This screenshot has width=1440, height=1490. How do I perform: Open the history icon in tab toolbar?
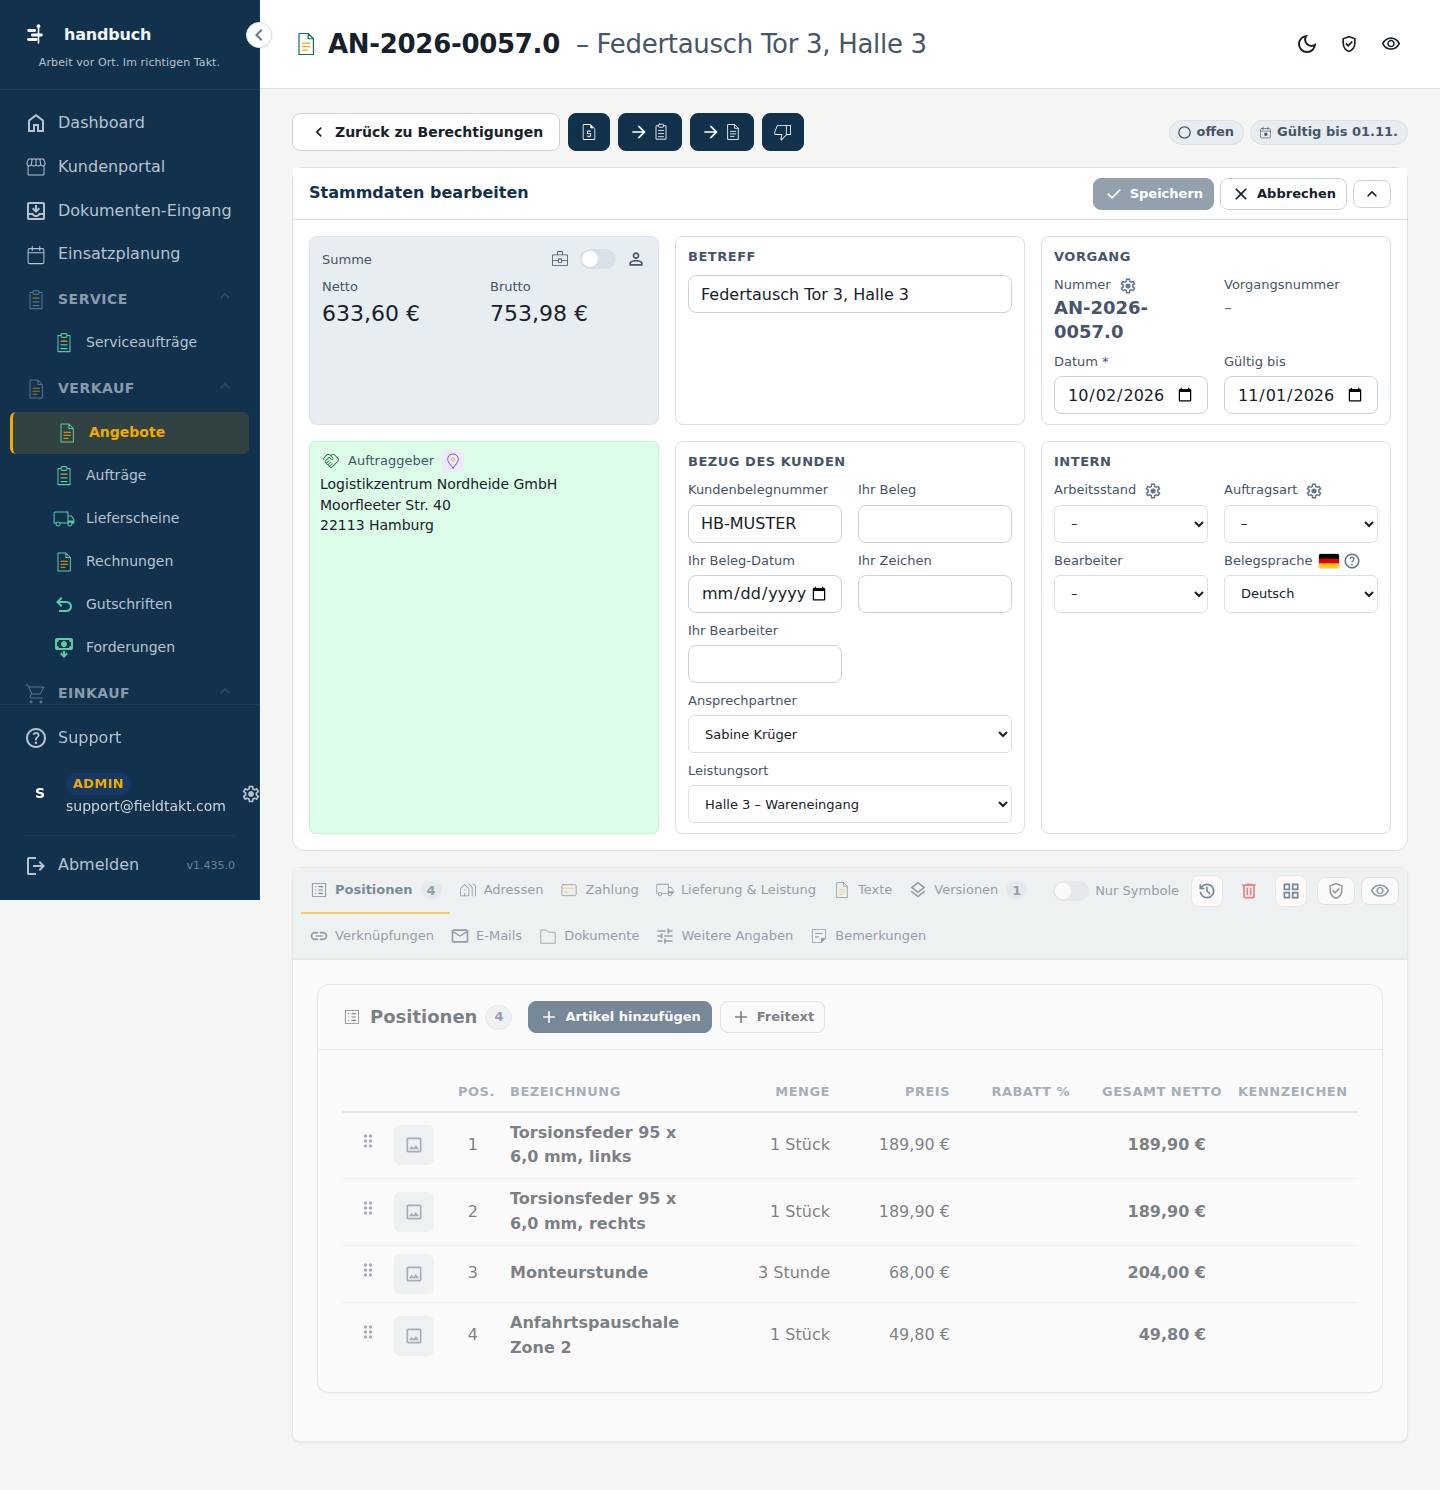(1207, 891)
